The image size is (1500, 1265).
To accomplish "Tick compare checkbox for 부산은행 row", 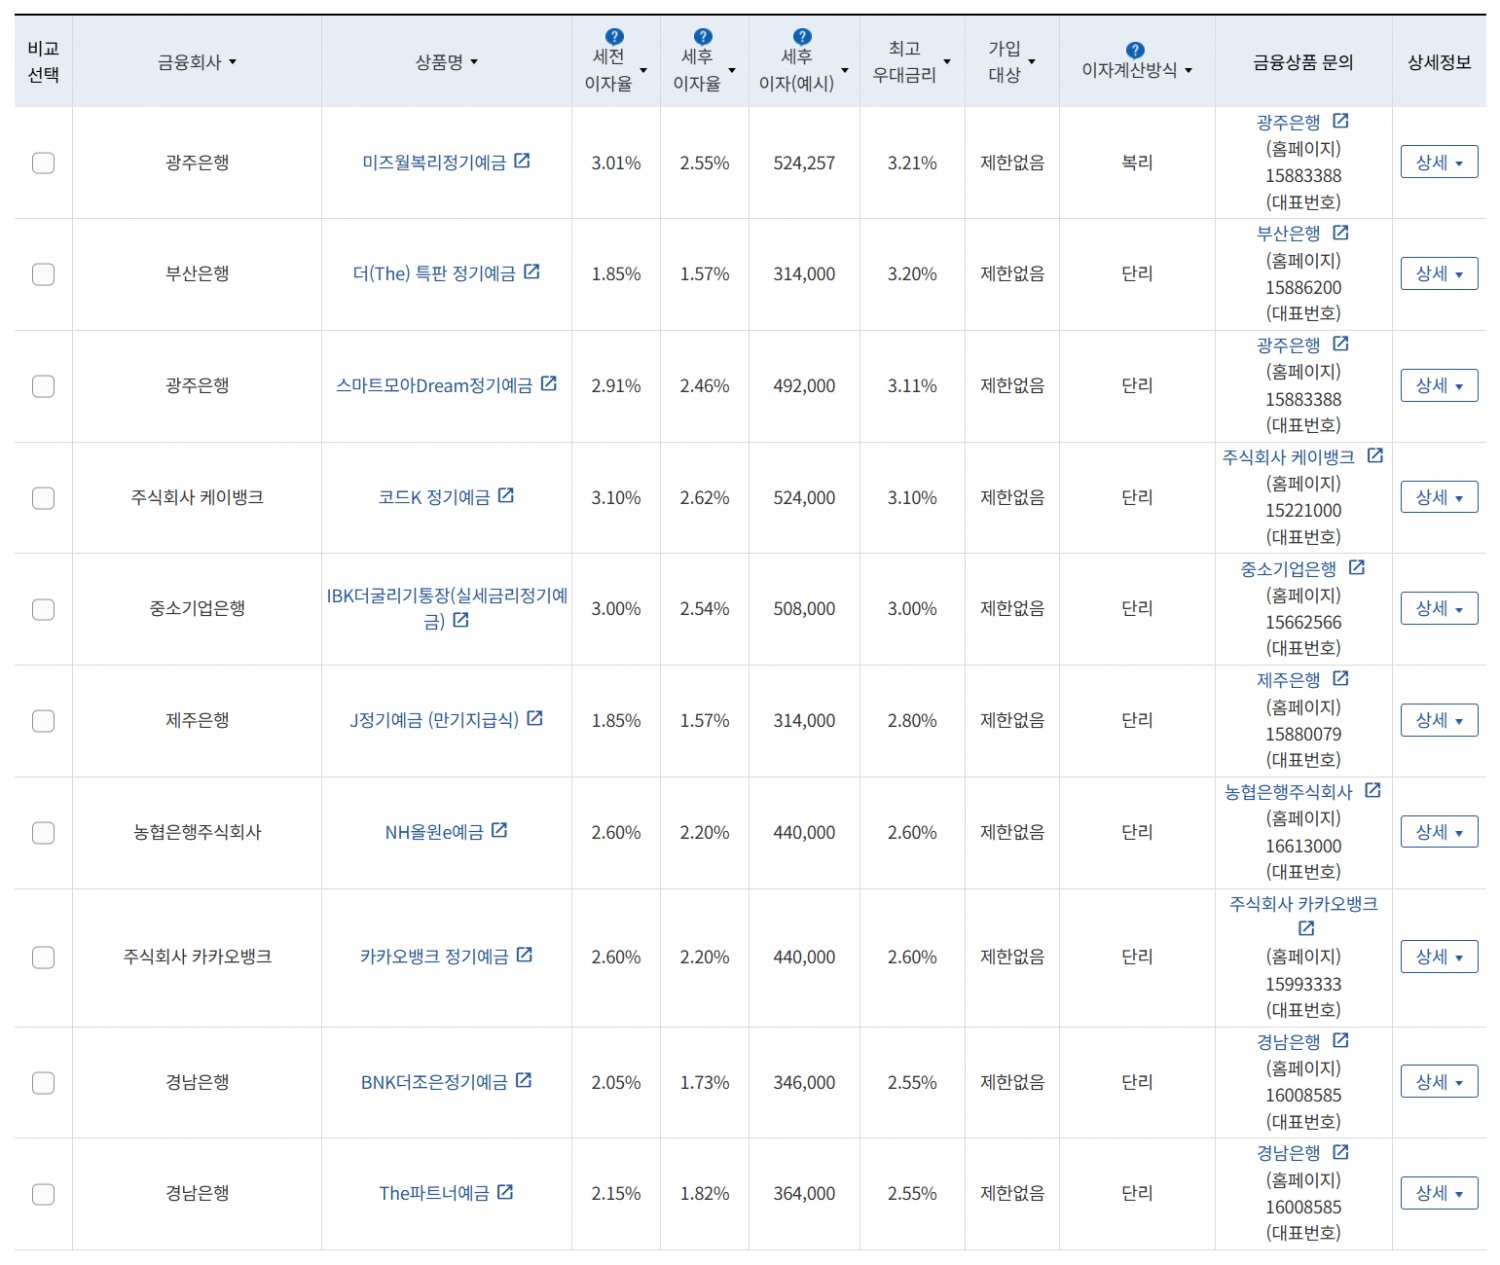I will [43, 274].
